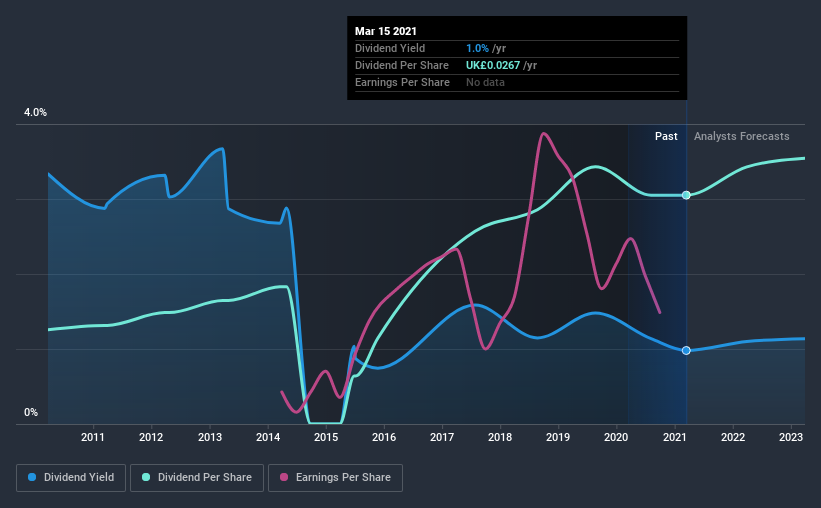
Task: Click the Past section label
Action: (666, 136)
